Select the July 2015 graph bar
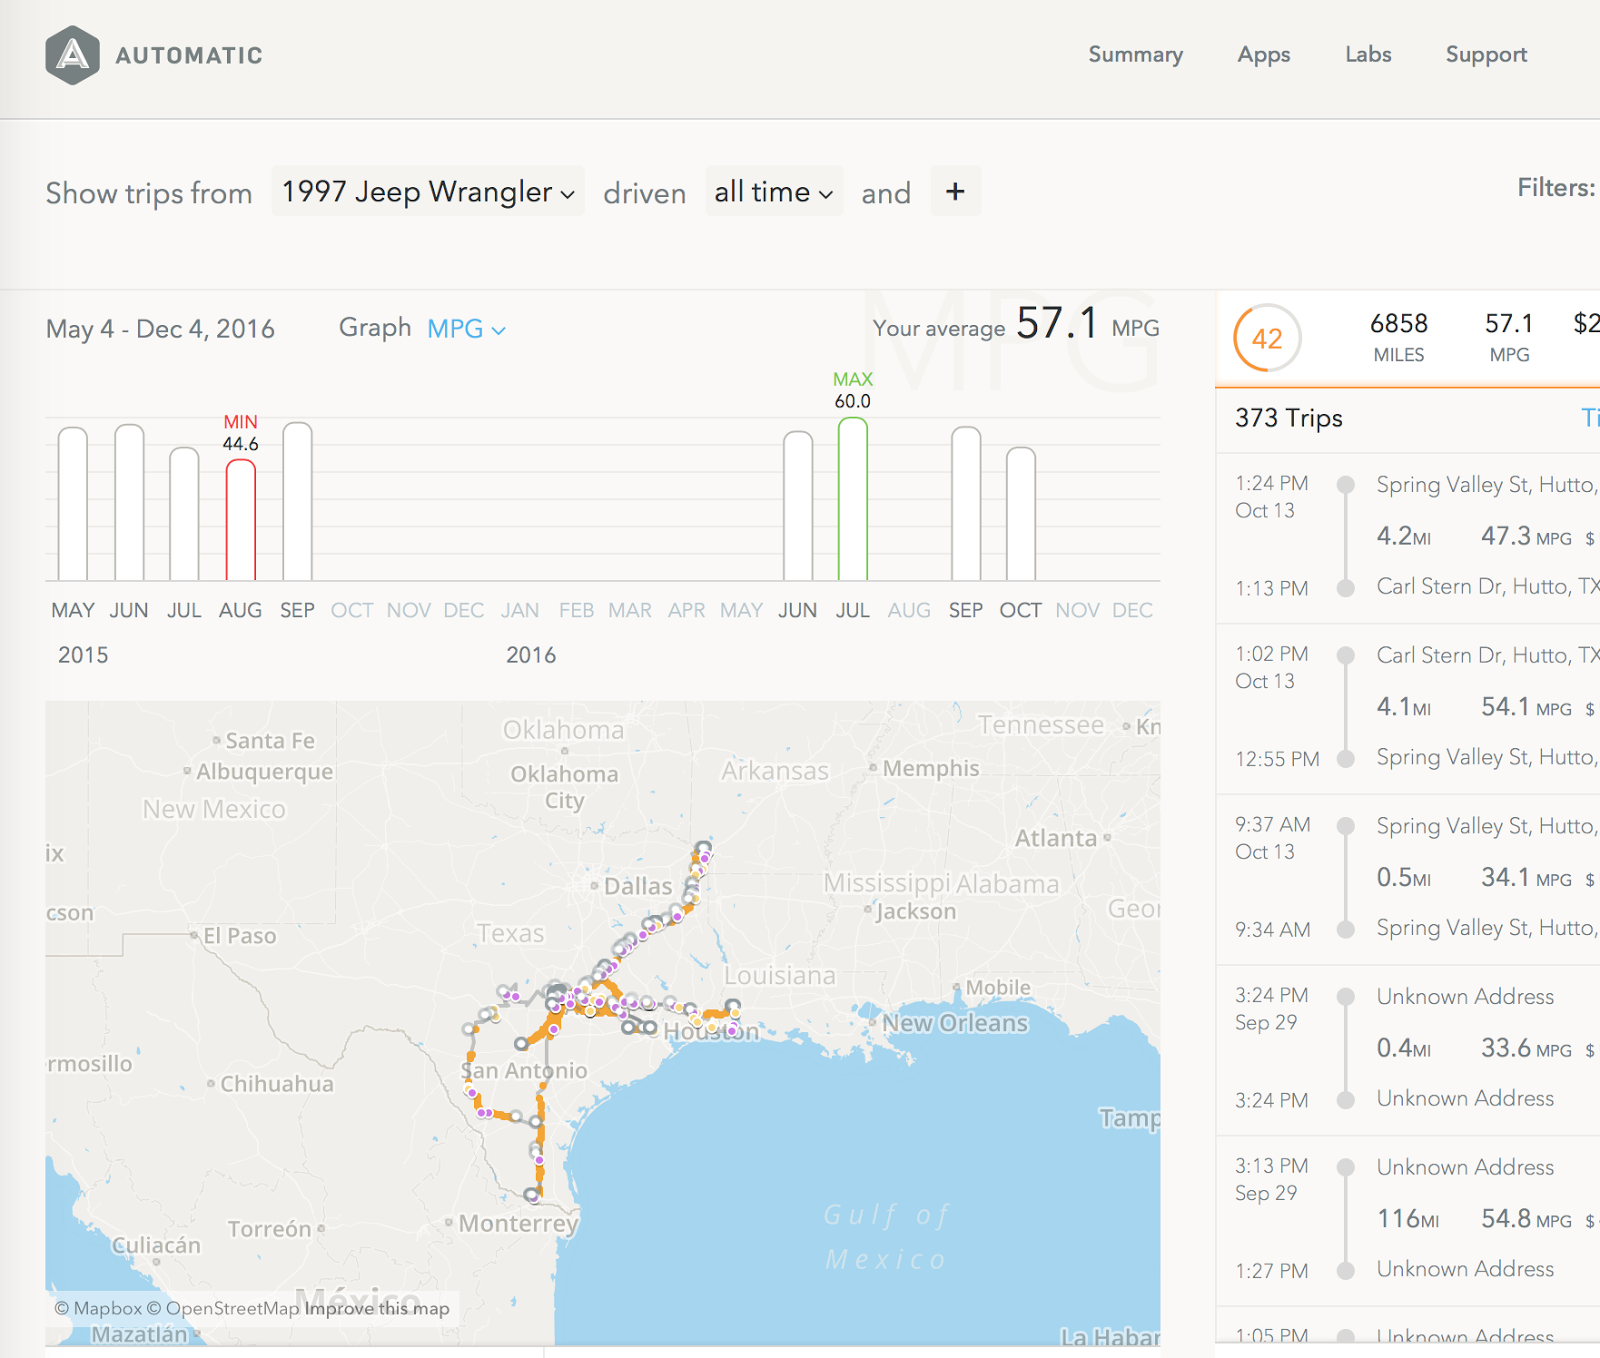Image resolution: width=1600 pixels, height=1358 pixels. pyautogui.click(x=184, y=514)
